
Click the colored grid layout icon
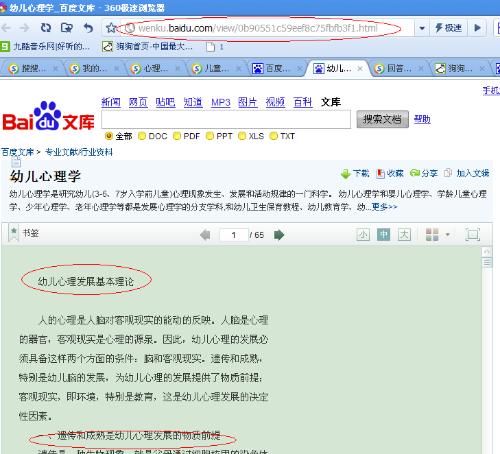pos(432,235)
